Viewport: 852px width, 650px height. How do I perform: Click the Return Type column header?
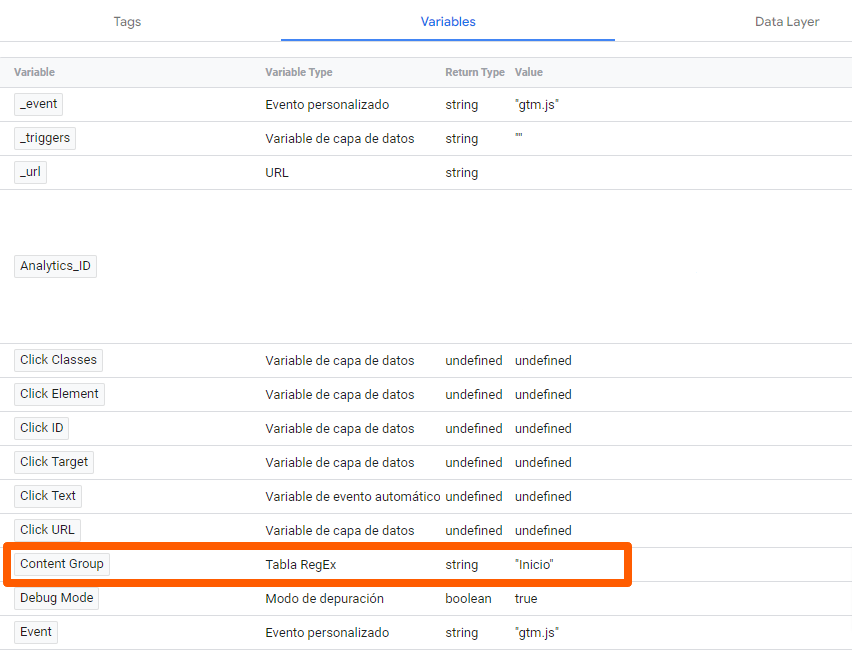(x=475, y=72)
